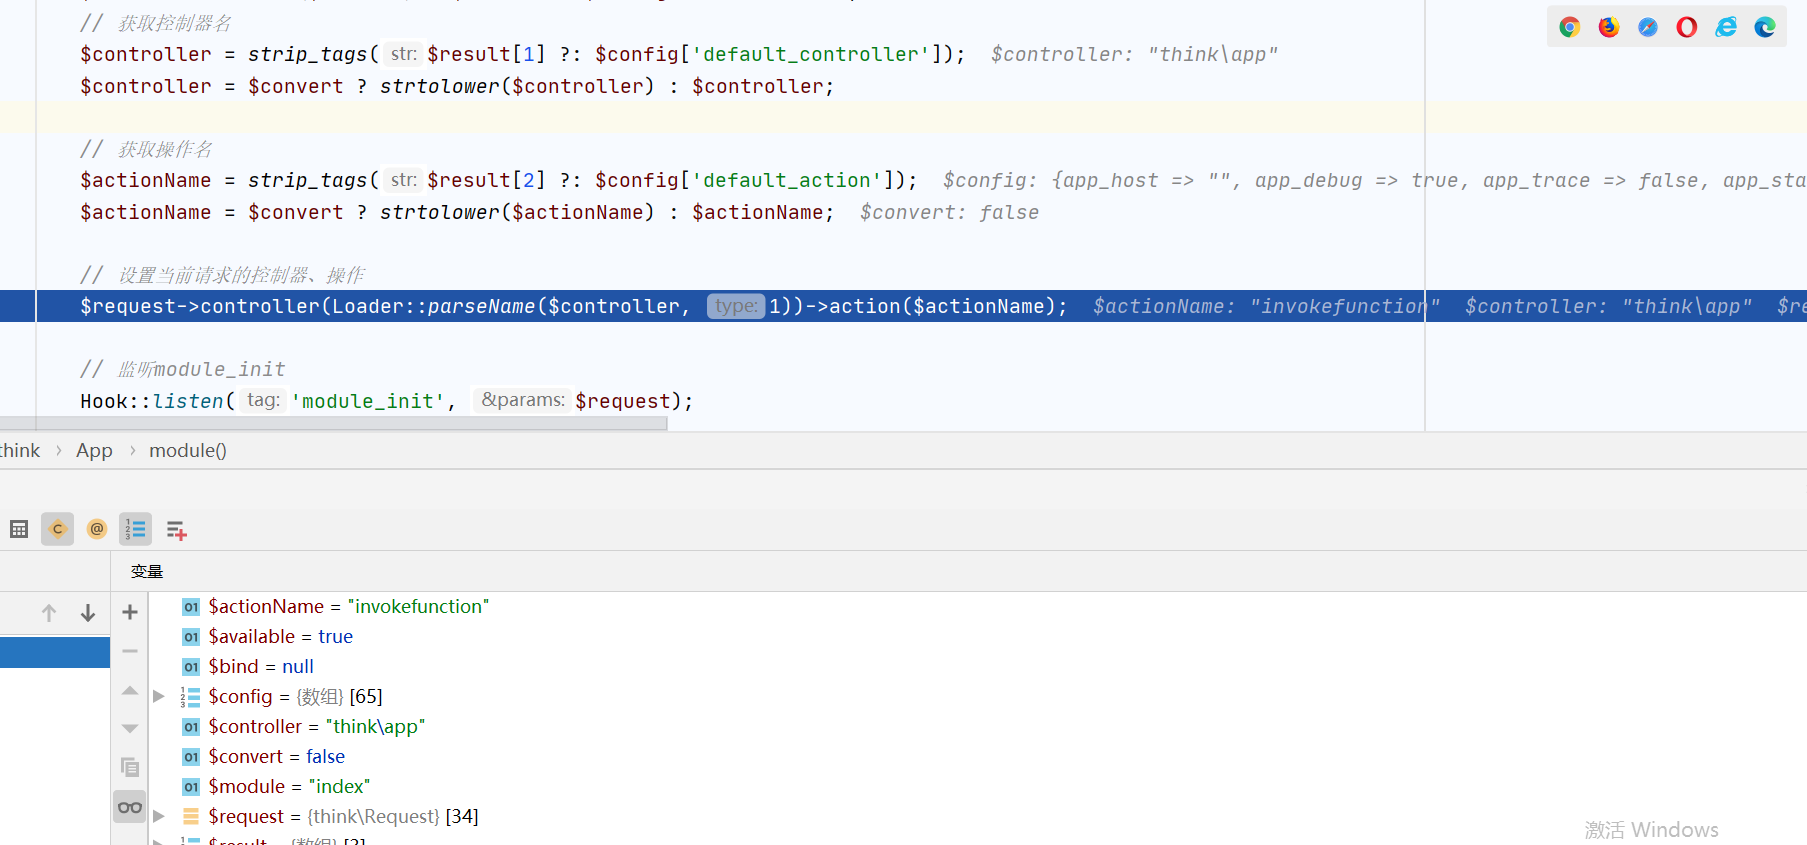Toggle sort variables alphabetically icon
The image size is (1807, 845).
pyautogui.click(x=135, y=529)
